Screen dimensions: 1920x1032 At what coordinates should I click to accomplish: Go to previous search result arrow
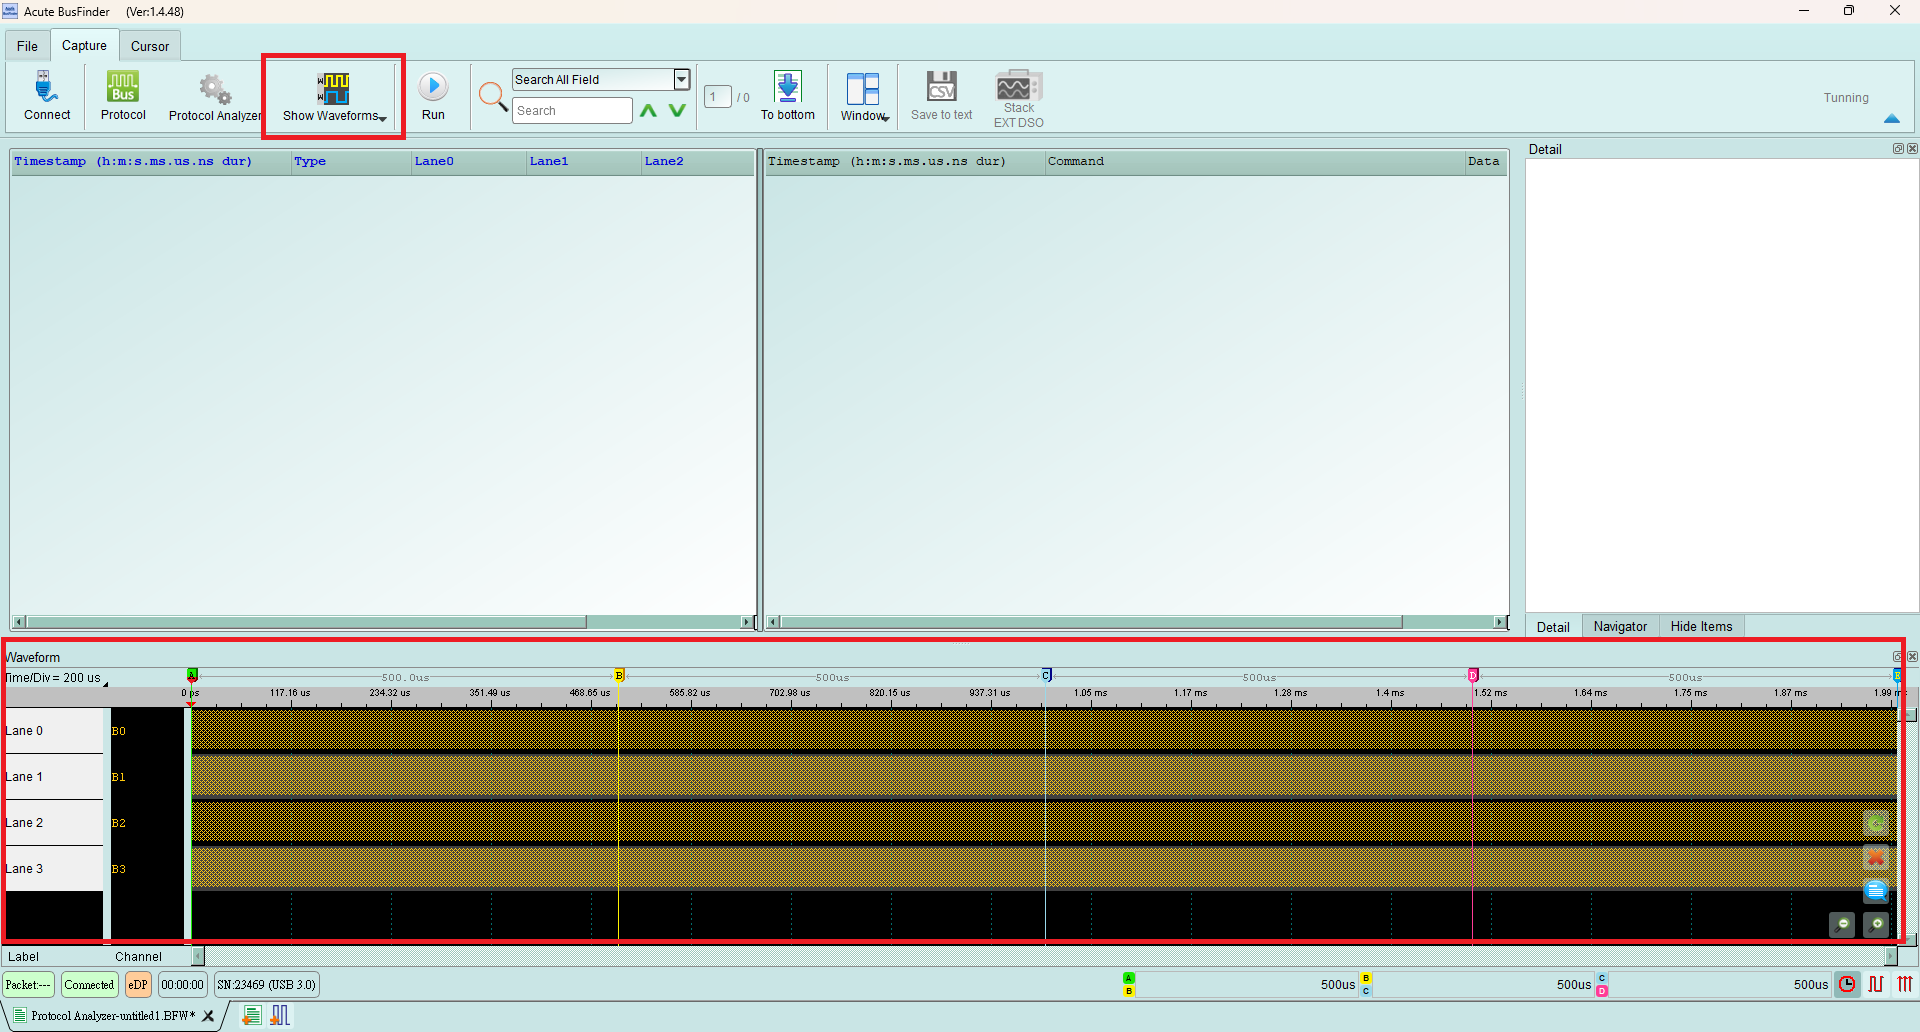649,111
